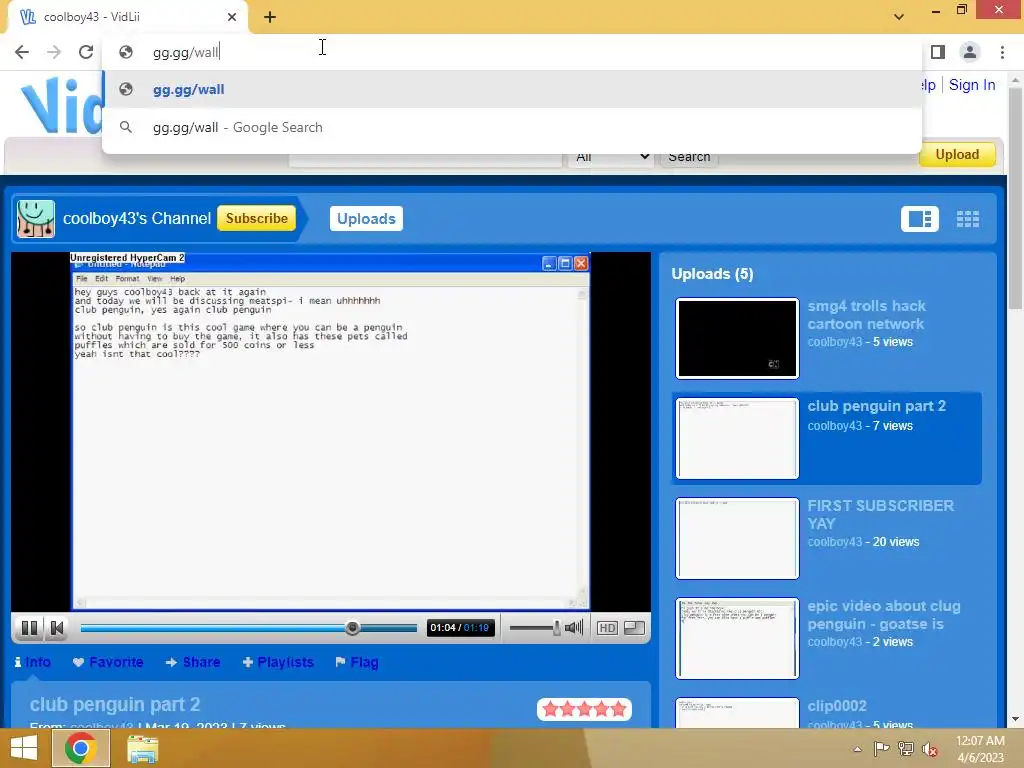This screenshot has height=768, width=1024.
Task: Open FIRST SUBSCRIBER YAY thumbnail
Action: (x=737, y=538)
